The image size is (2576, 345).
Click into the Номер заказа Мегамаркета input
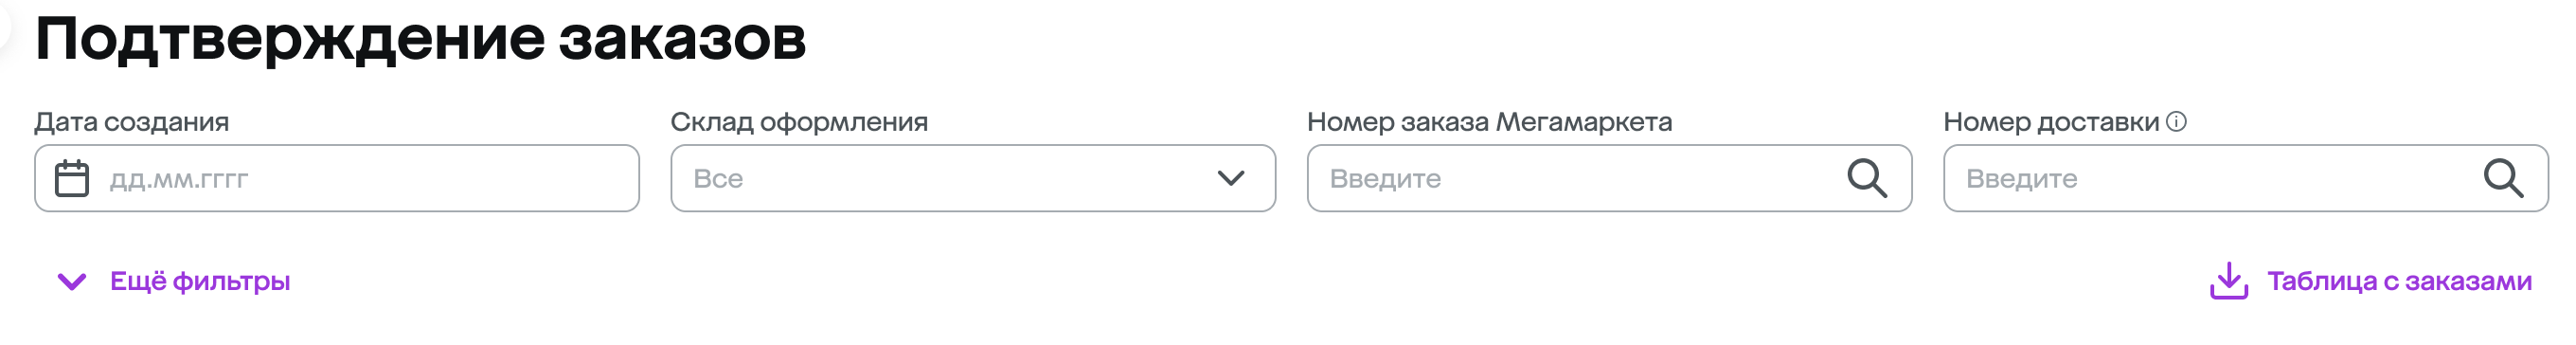pos(1609,178)
